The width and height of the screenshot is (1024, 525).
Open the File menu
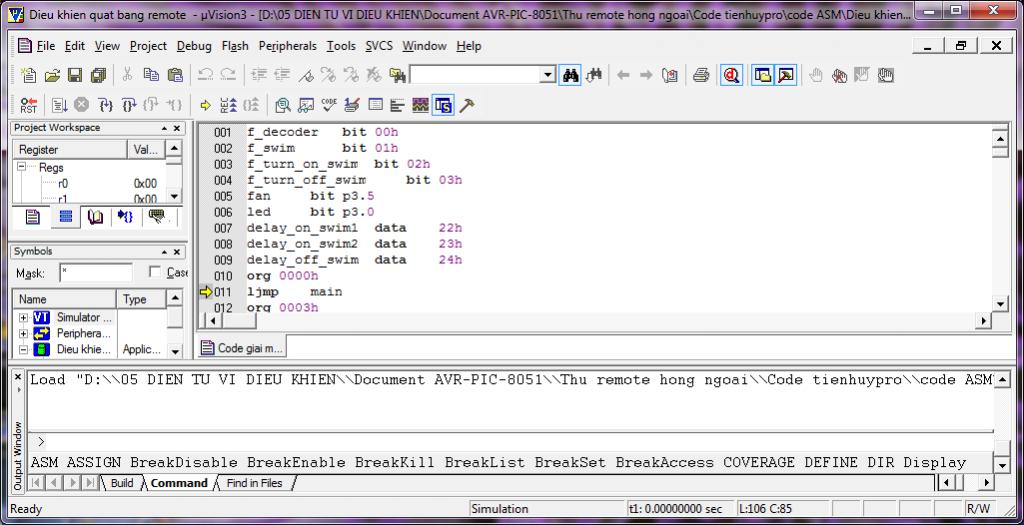[46, 46]
